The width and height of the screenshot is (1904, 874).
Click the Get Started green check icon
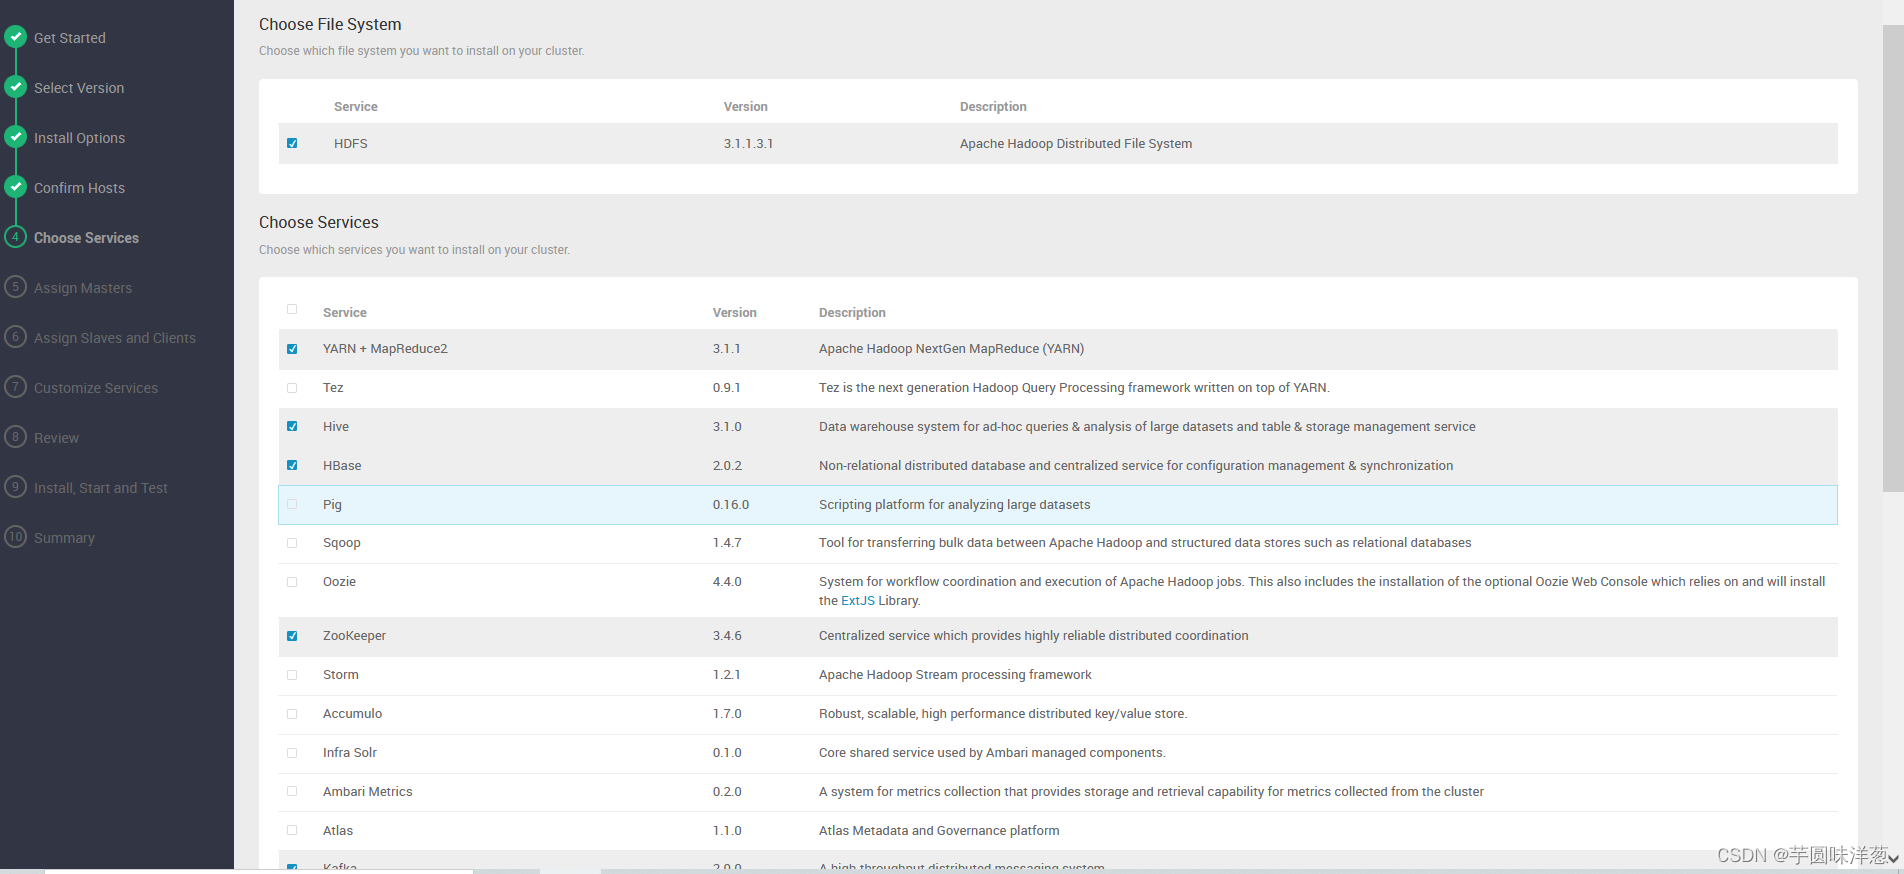(x=15, y=37)
